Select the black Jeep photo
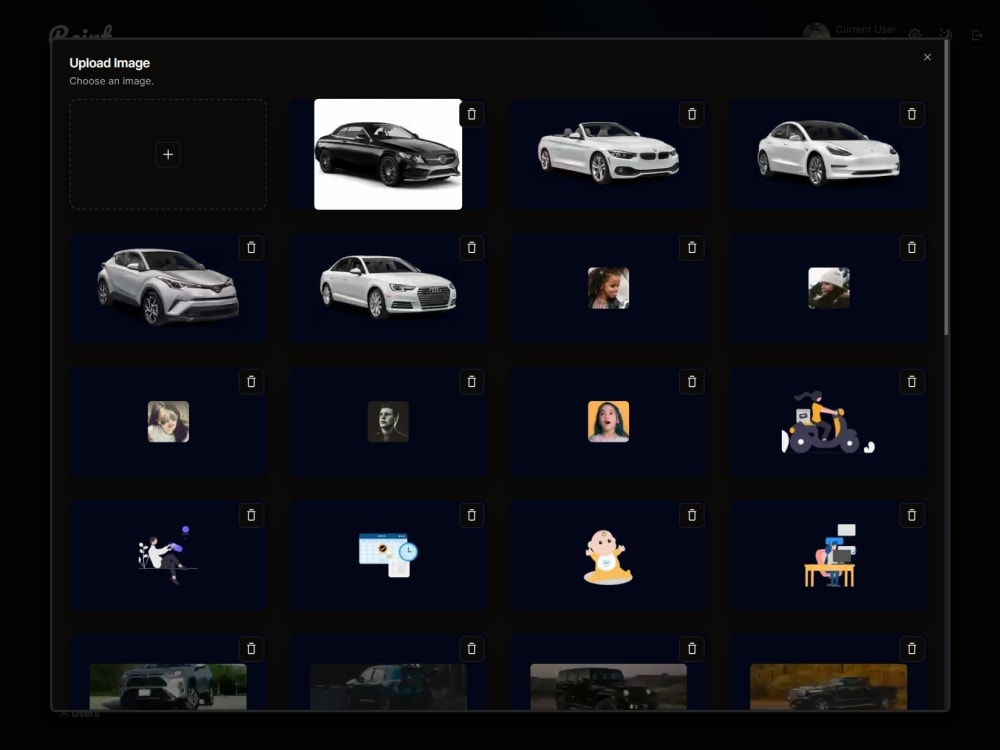 (608, 687)
